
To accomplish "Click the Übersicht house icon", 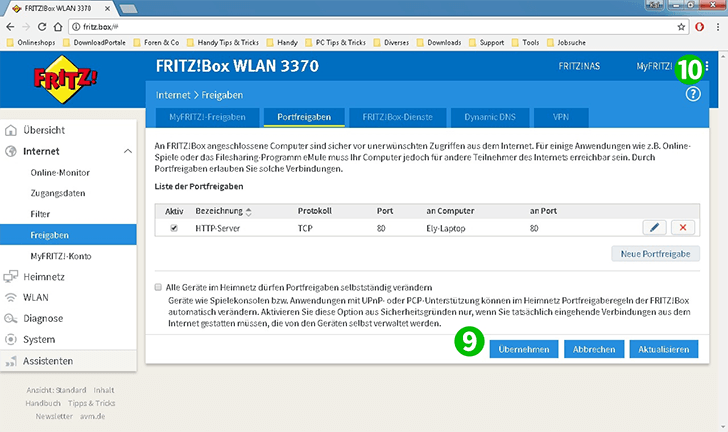I will (x=11, y=131).
